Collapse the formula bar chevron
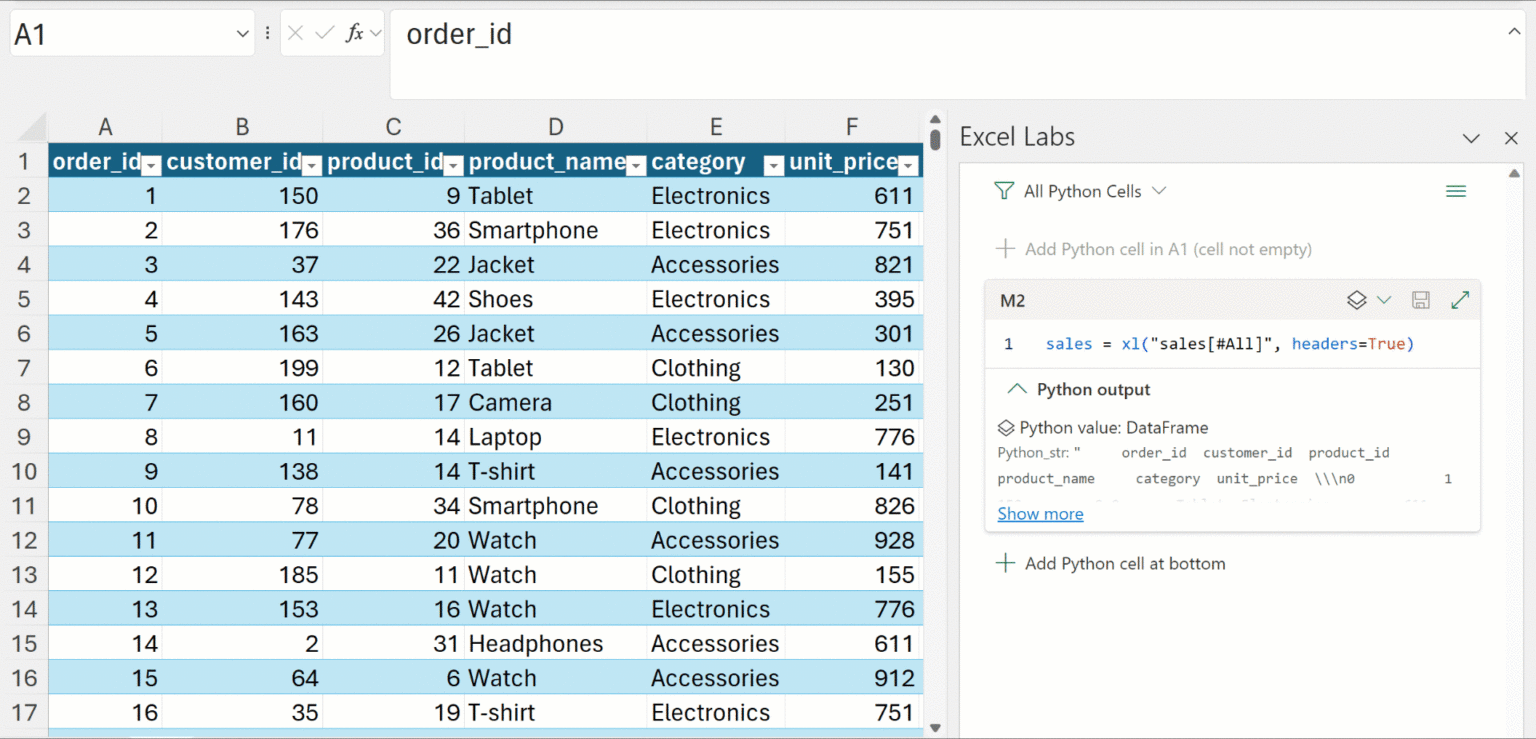Image resolution: width=1536 pixels, height=739 pixels. point(1514,32)
